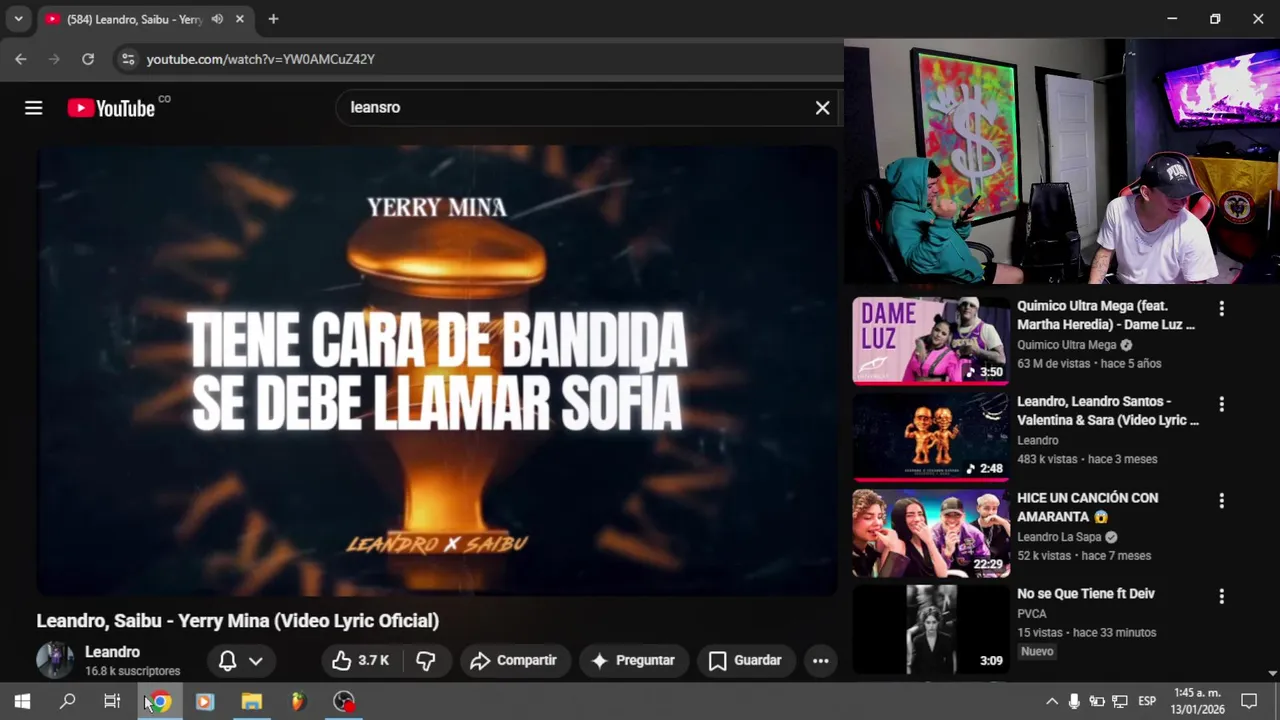The height and width of the screenshot is (720, 1280).
Task: Mute tab via speaker icon
Action: (217, 19)
